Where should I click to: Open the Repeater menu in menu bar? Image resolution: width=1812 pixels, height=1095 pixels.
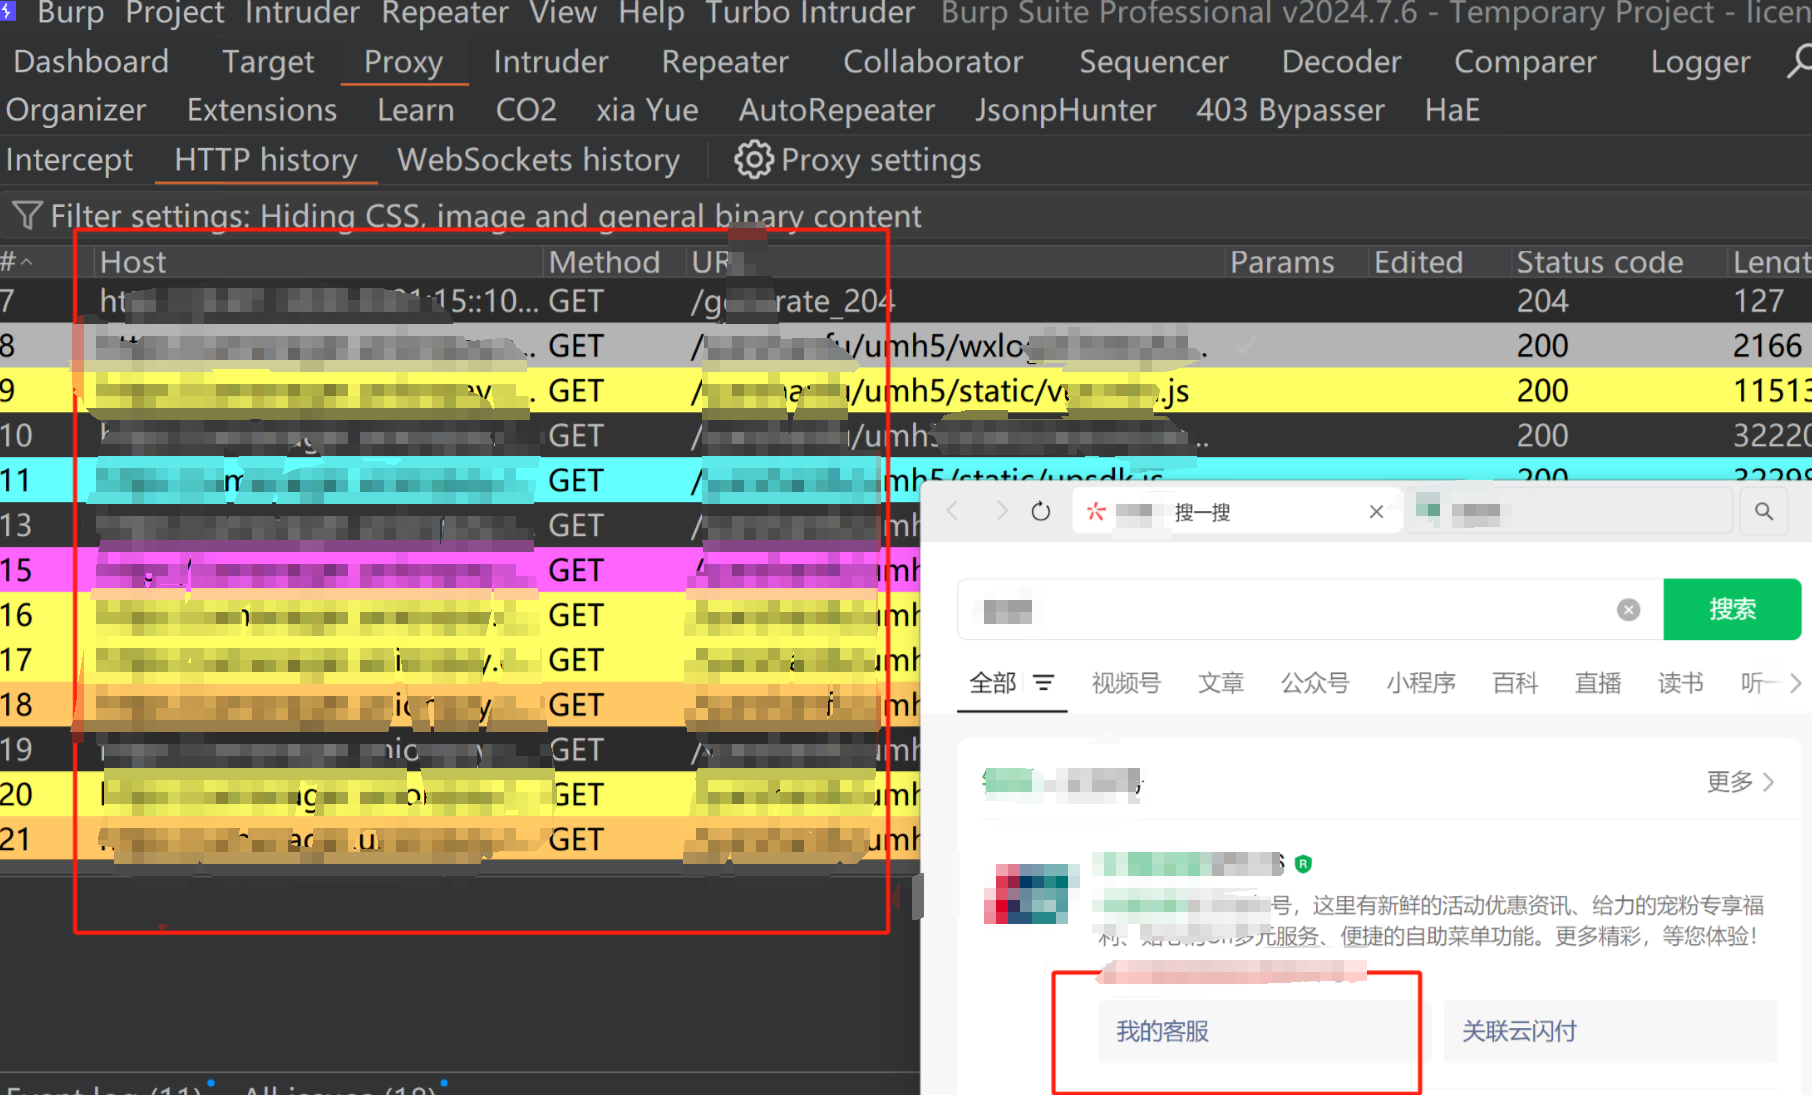pos(445,13)
